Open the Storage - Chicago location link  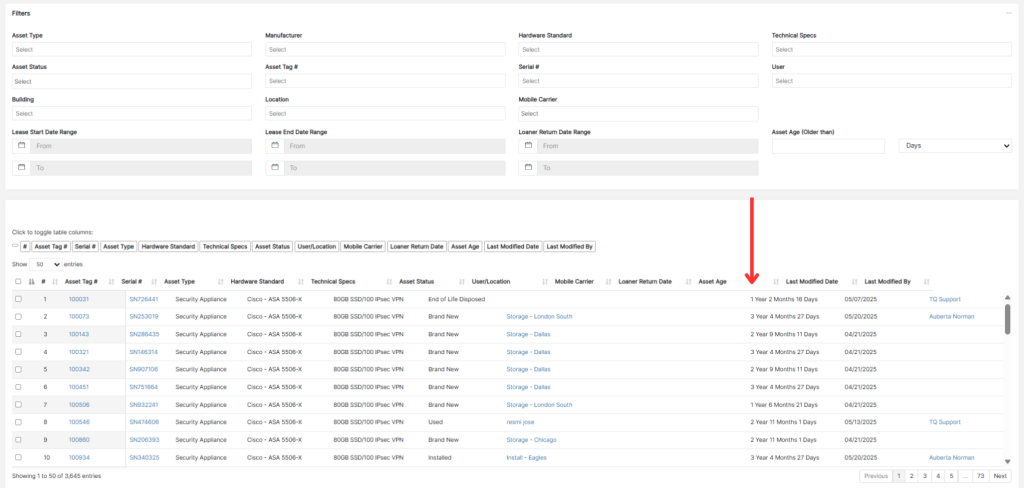[x=532, y=440]
